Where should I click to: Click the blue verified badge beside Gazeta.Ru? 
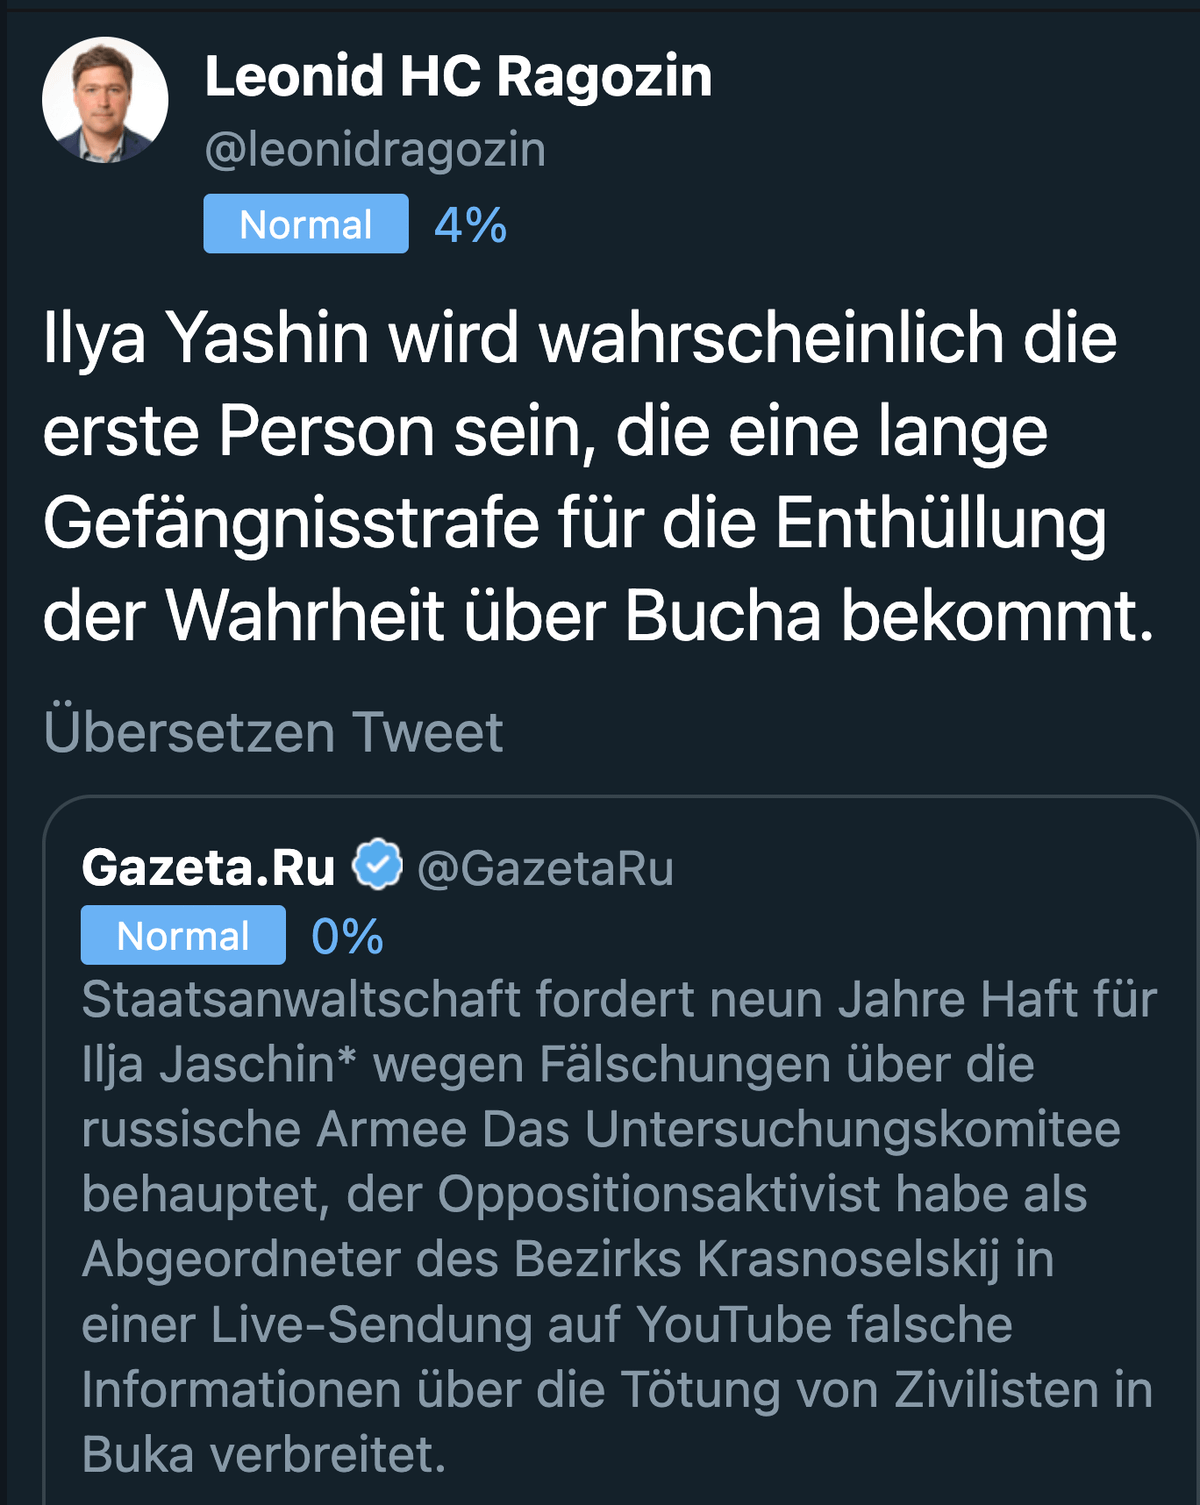(378, 866)
